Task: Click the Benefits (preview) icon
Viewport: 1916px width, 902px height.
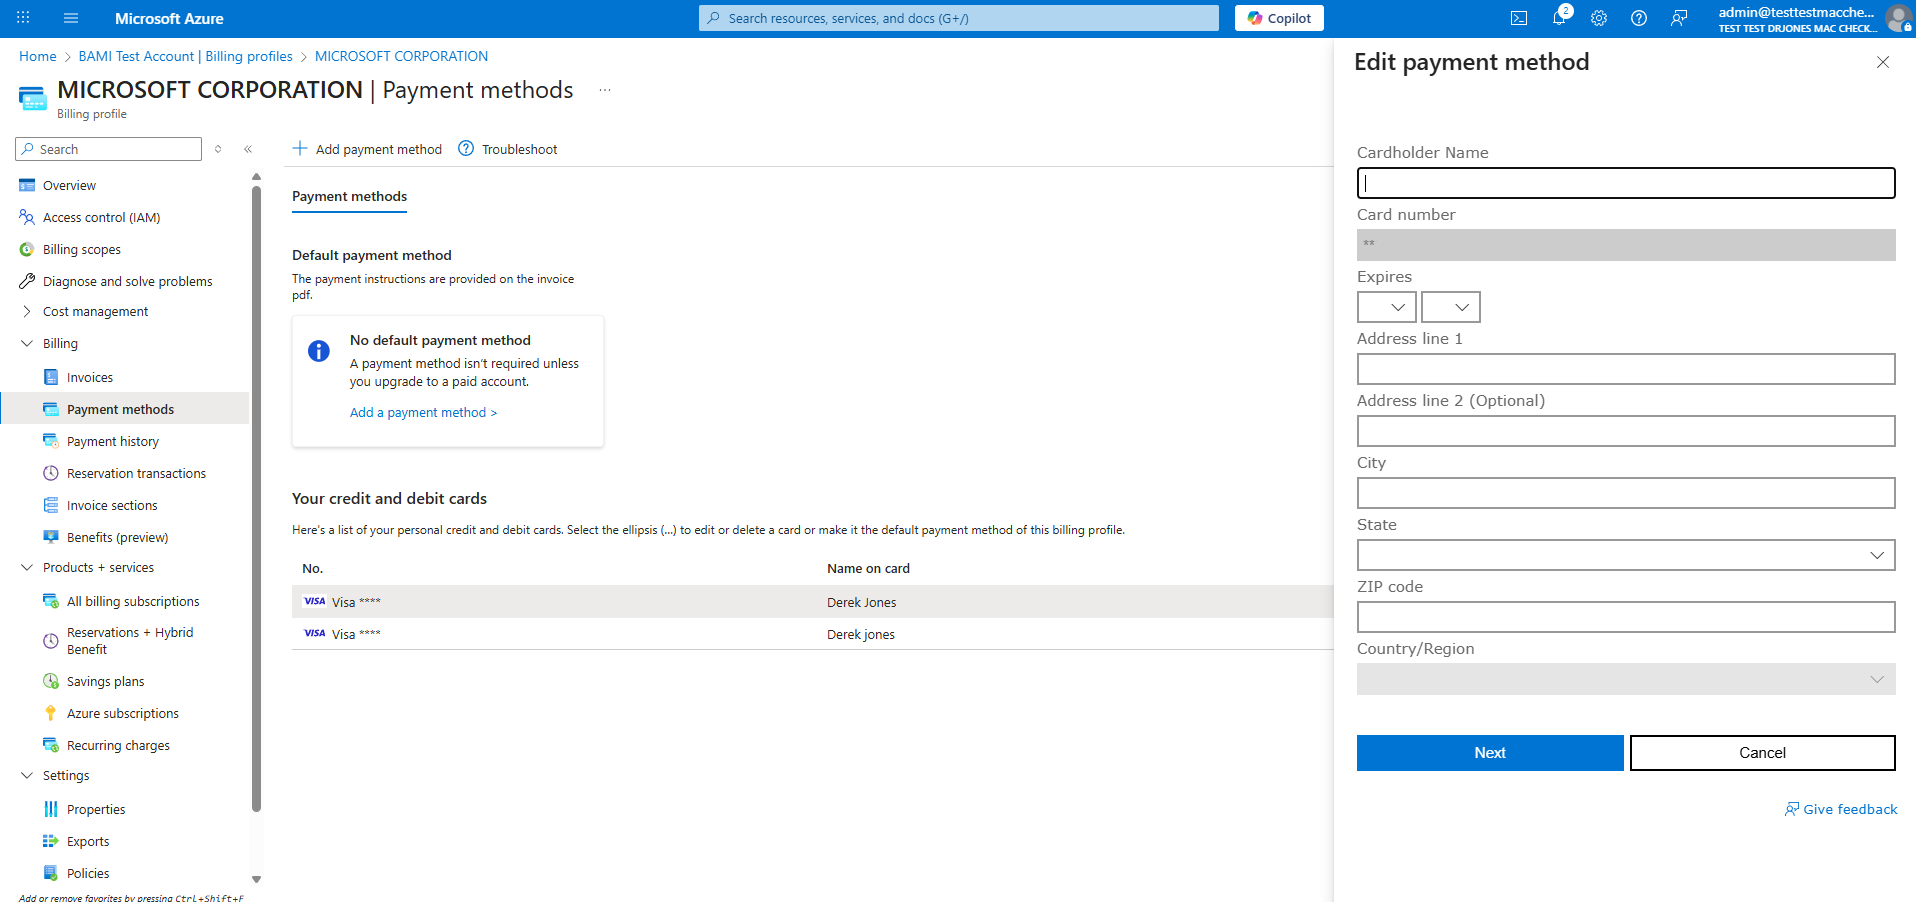Action: click(51, 537)
